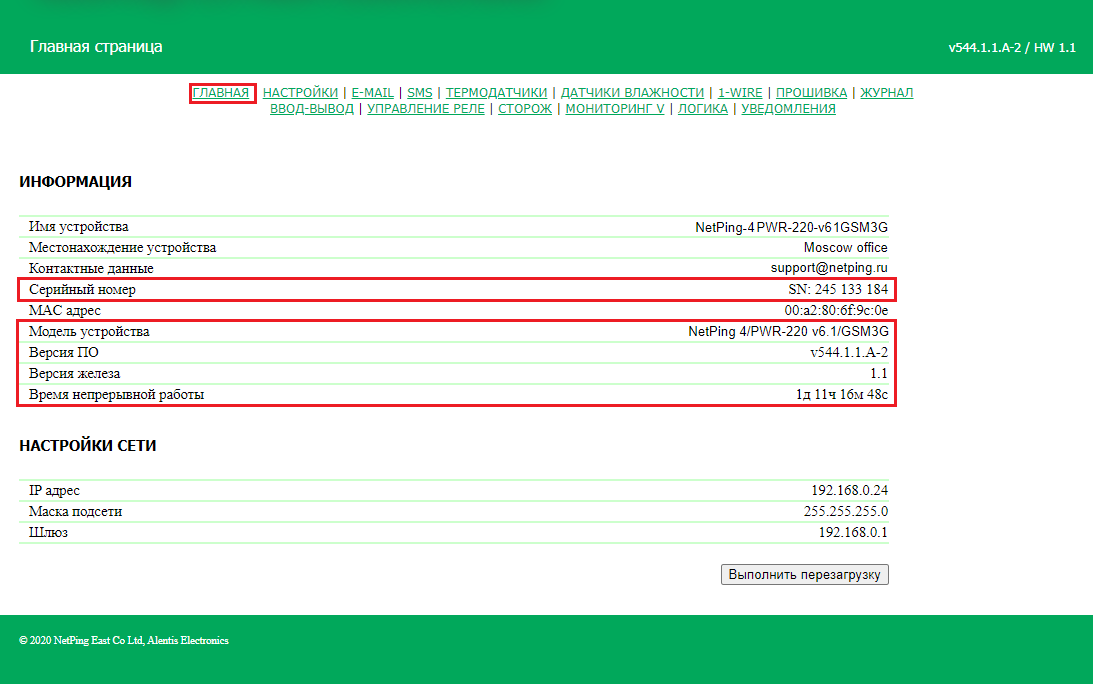Viewport: 1093px width, 684px height.
Task: Click hardware version value 1.1 in table
Action: [879, 374]
